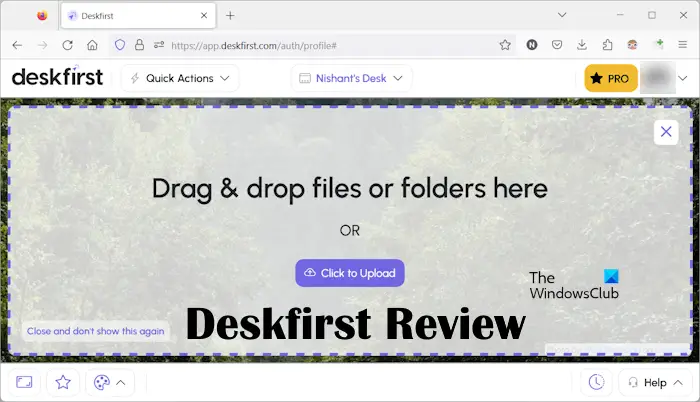Open the N extension icon
This screenshot has width=700, height=402.
click(x=532, y=45)
